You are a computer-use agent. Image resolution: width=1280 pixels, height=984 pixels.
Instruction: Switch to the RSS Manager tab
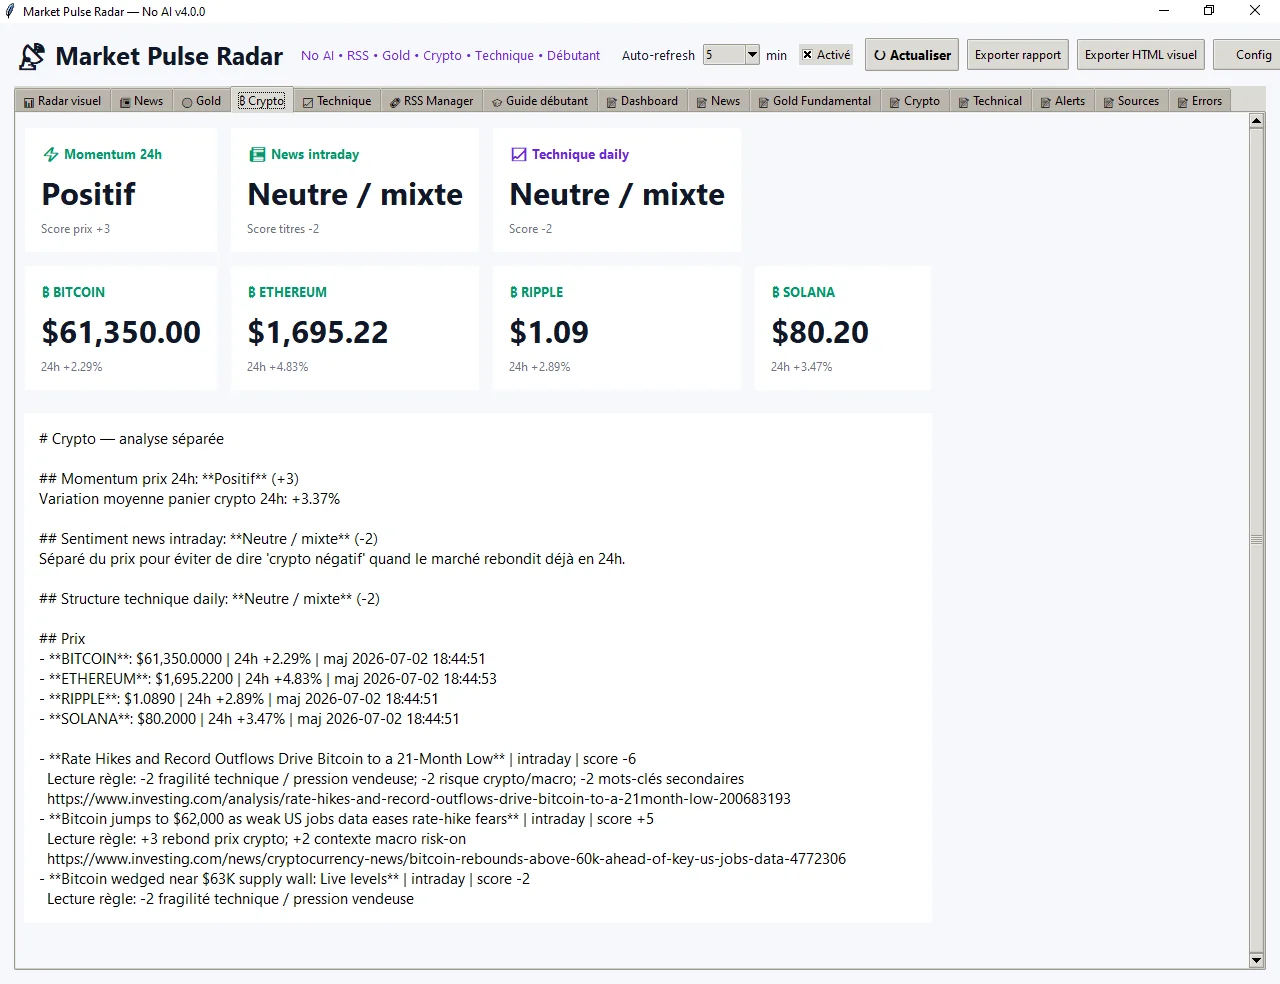click(432, 101)
